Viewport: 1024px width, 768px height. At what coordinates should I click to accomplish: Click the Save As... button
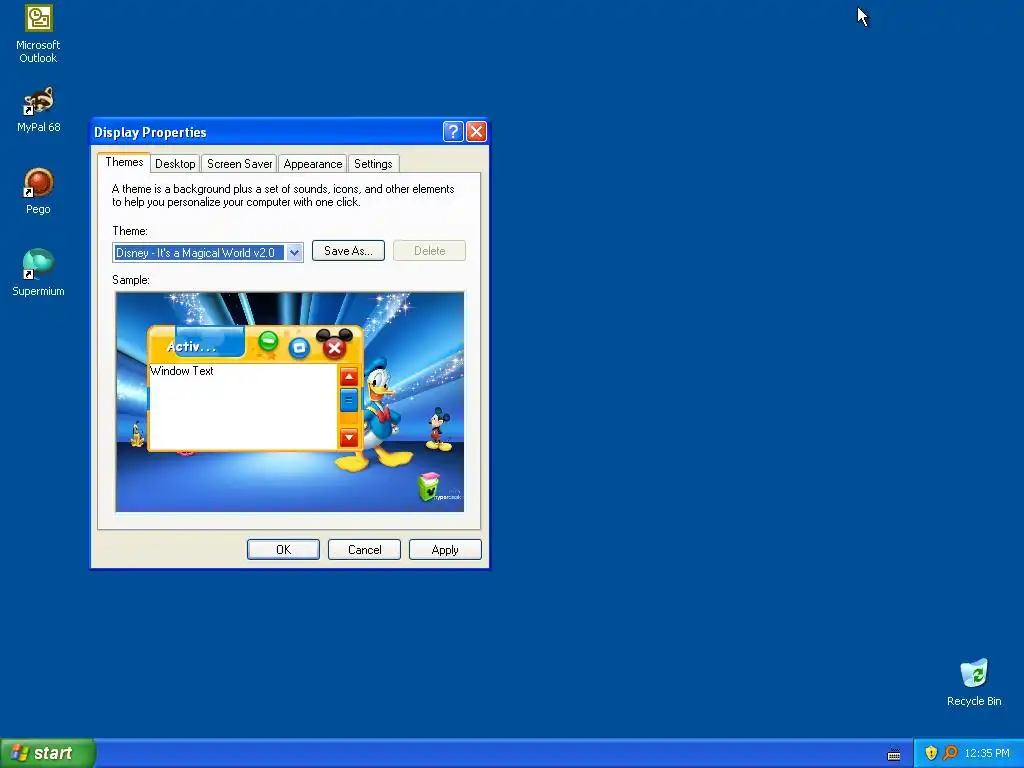(x=348, y=251)
